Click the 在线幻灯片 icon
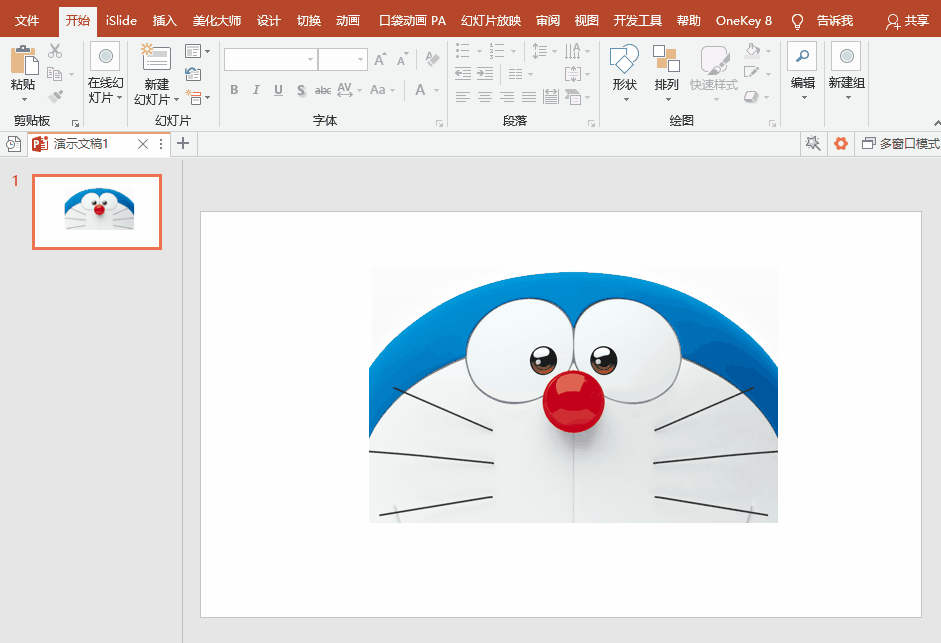Image resolution: width=941 pixels, height=643 pixels. [x=106, y=56]
